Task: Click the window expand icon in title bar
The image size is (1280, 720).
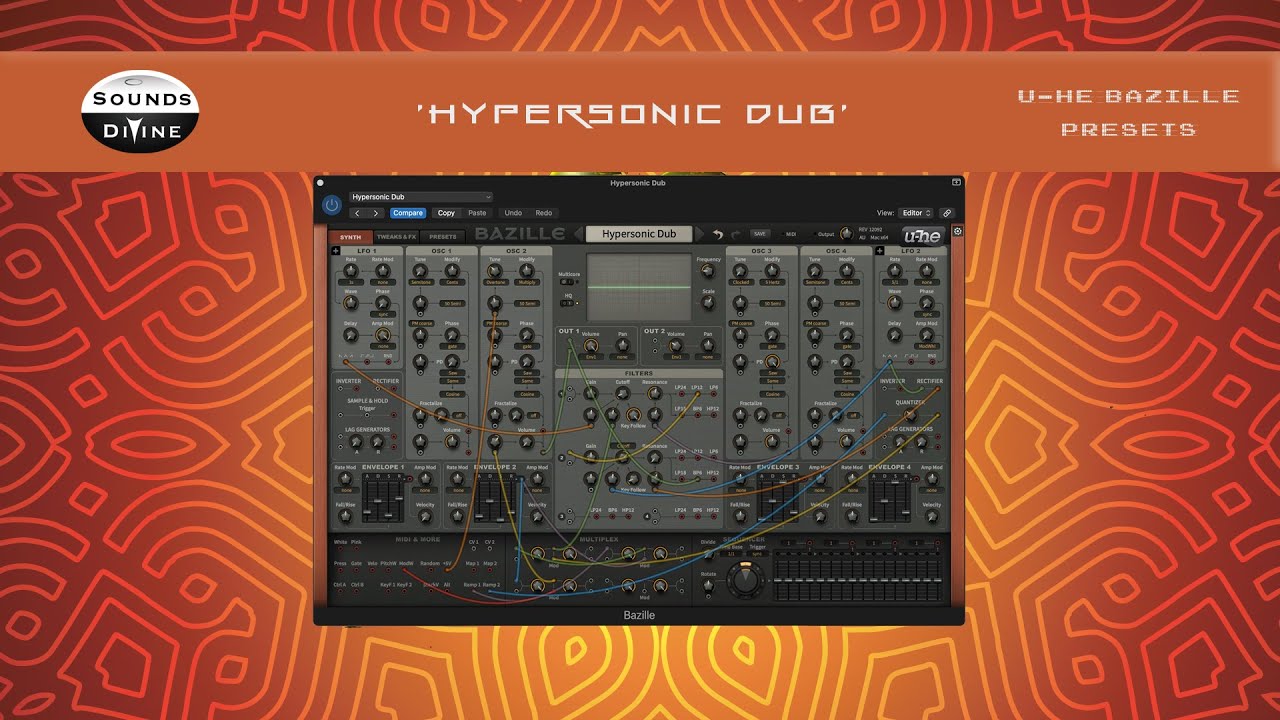Action: (x=956, y=182)
